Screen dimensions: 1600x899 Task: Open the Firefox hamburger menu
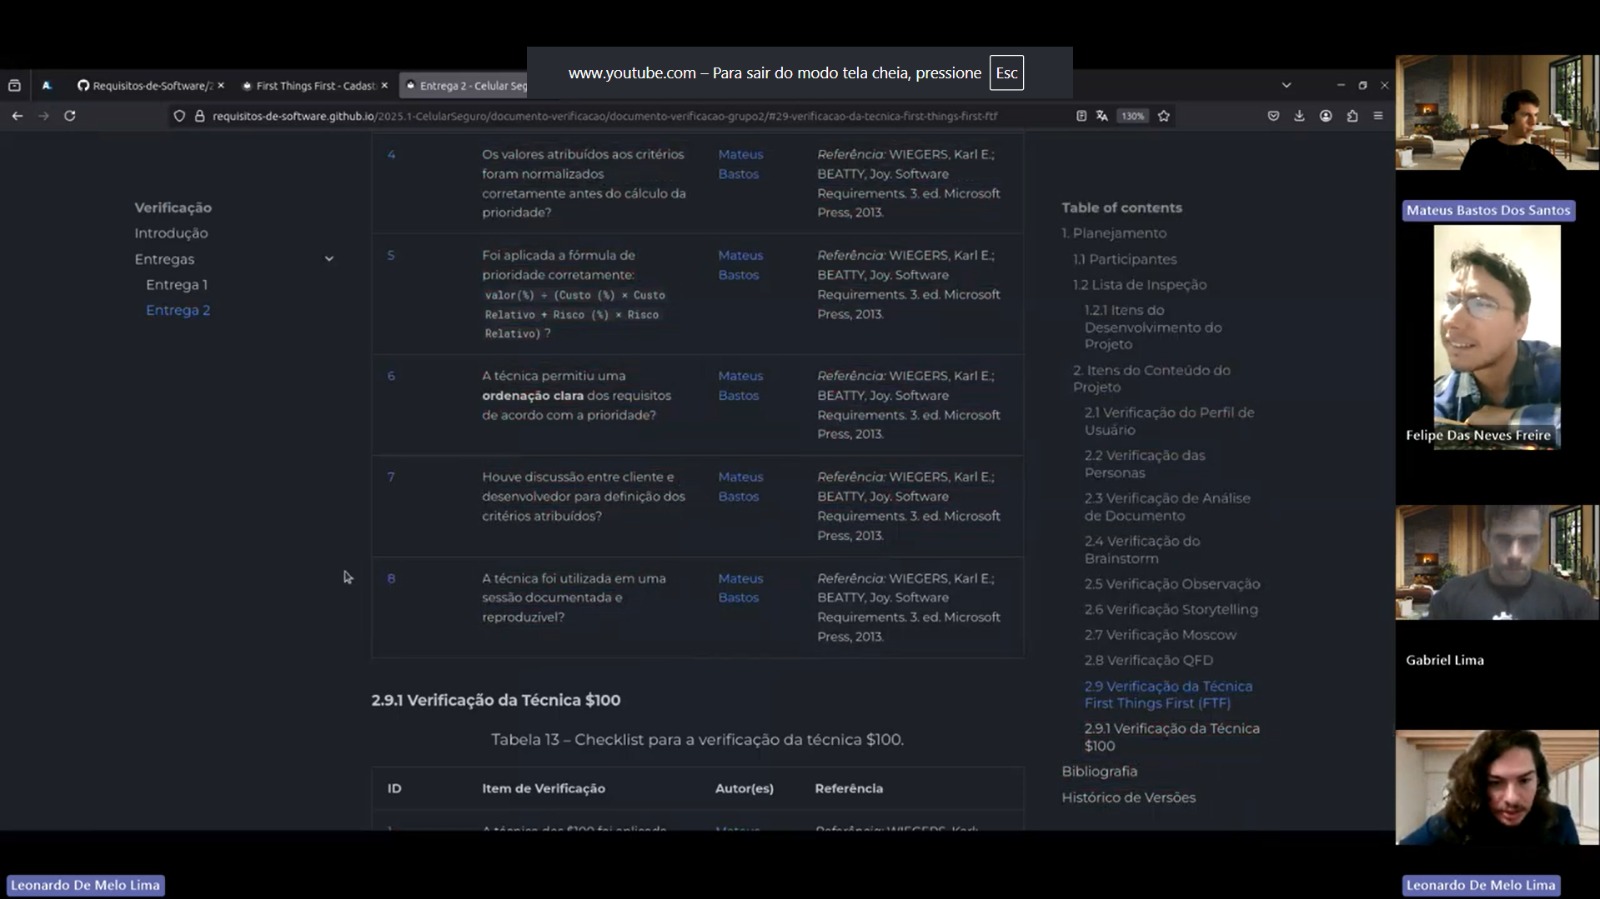pos(1378,116)
